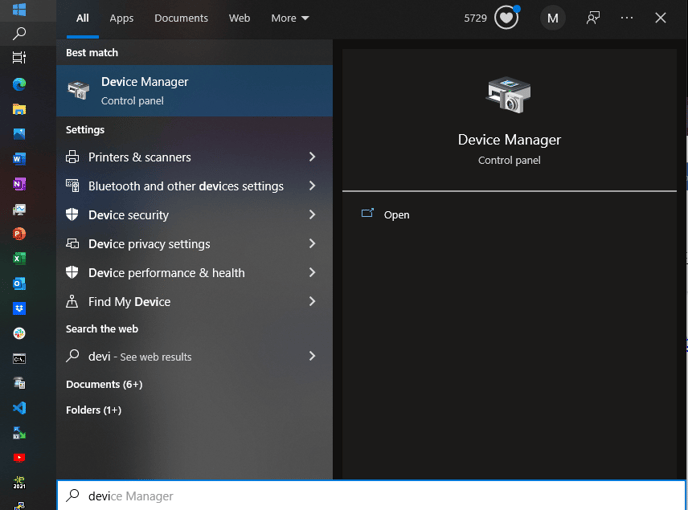This screenshot has width=688, height=510.
Task: Expand the Find My Device arrow
Action: pyautogui.click(x=312, y=302)
